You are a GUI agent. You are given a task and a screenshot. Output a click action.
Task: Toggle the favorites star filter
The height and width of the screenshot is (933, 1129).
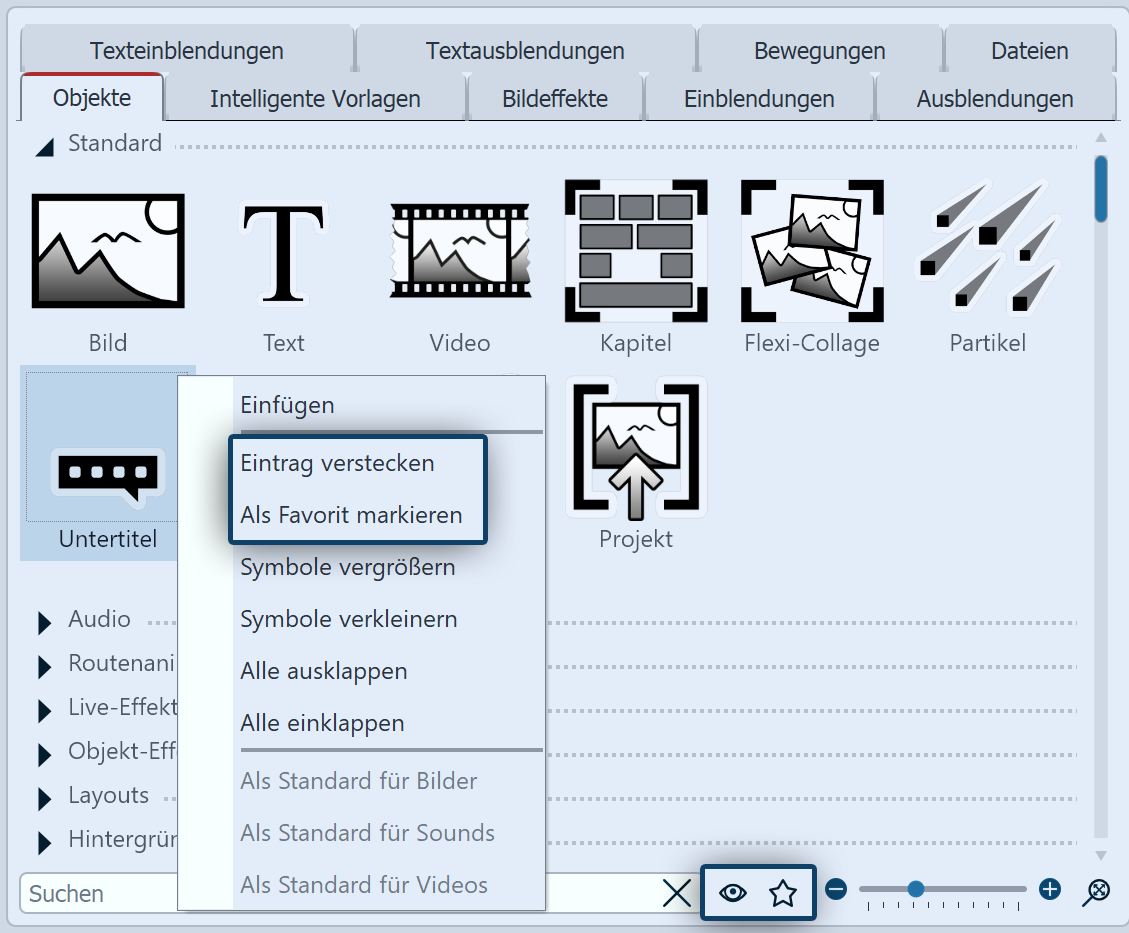click(x=783, y=891)
